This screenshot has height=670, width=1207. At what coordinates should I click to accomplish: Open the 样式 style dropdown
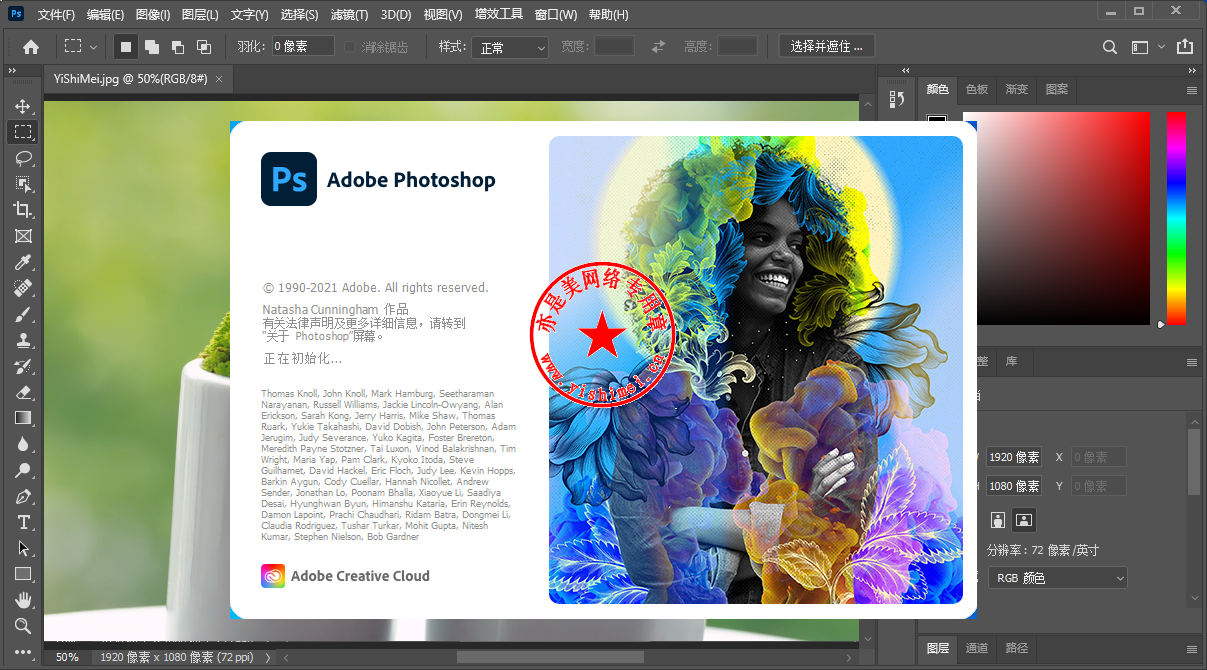coord(510,47)
